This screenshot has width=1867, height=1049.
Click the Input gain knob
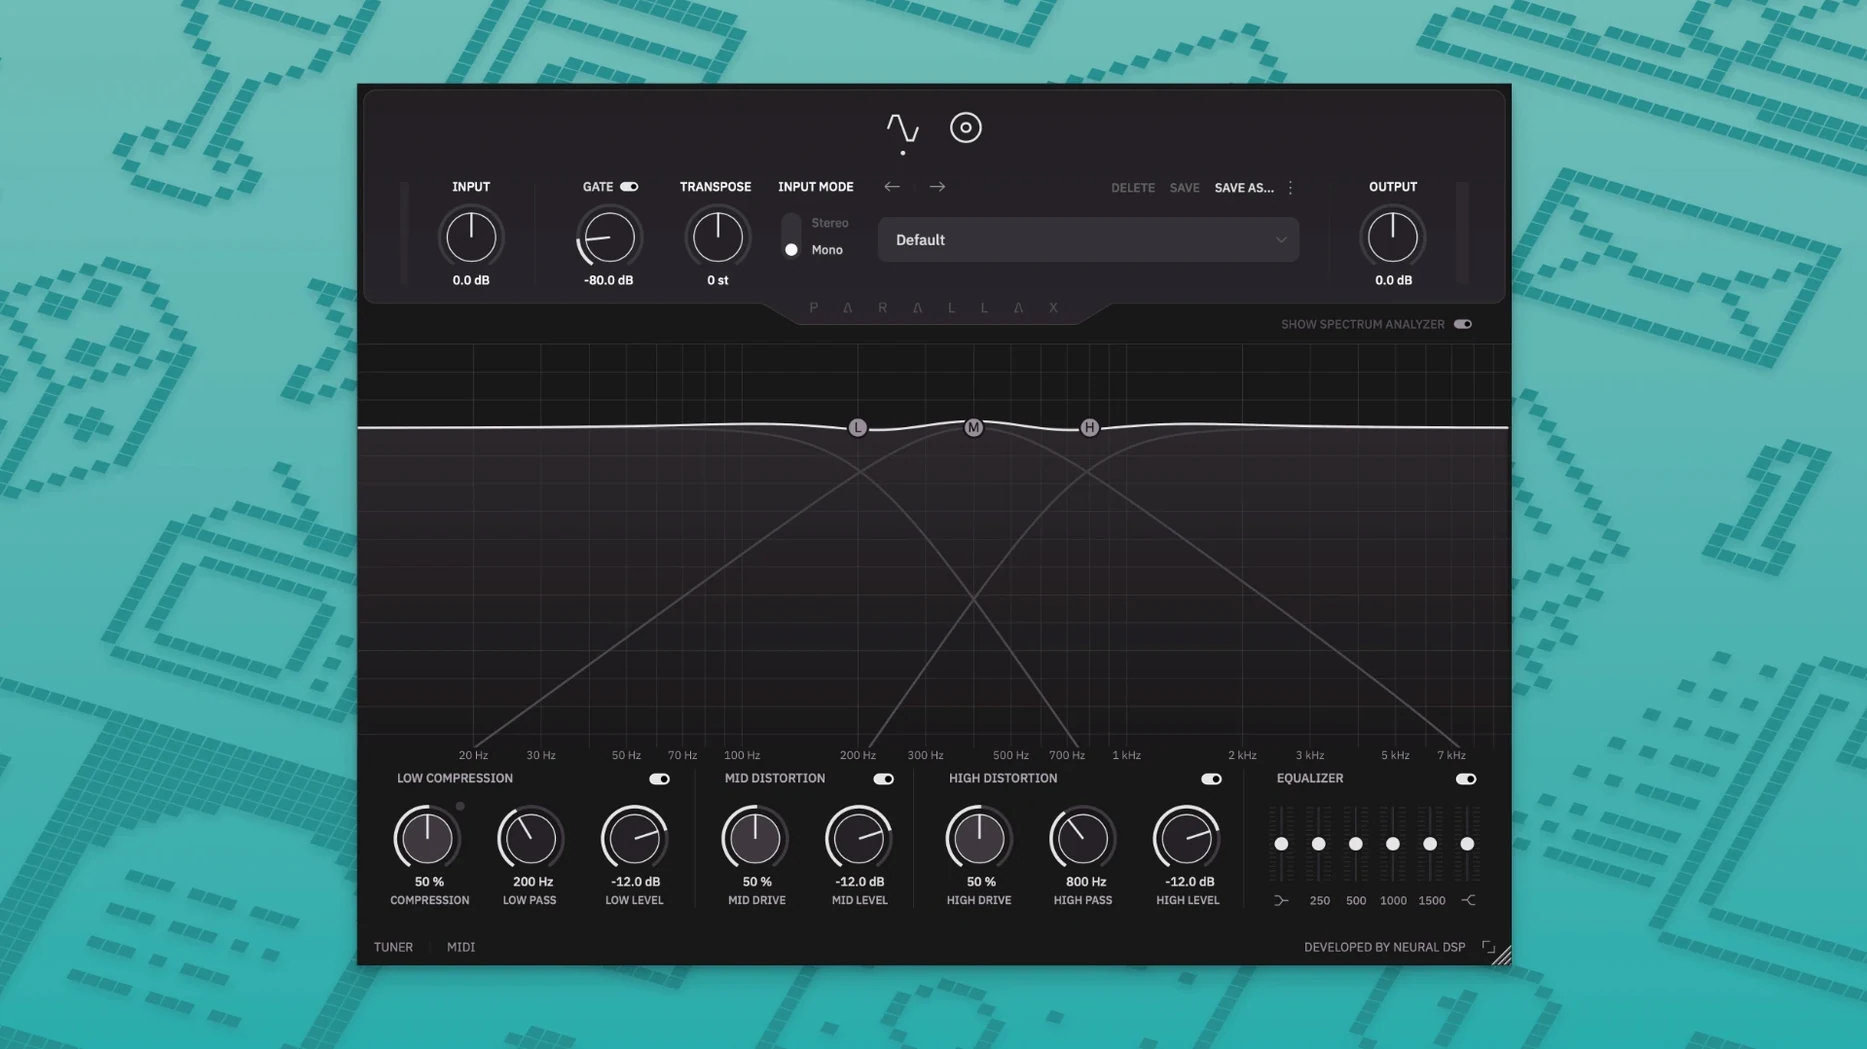click(471, 237)
